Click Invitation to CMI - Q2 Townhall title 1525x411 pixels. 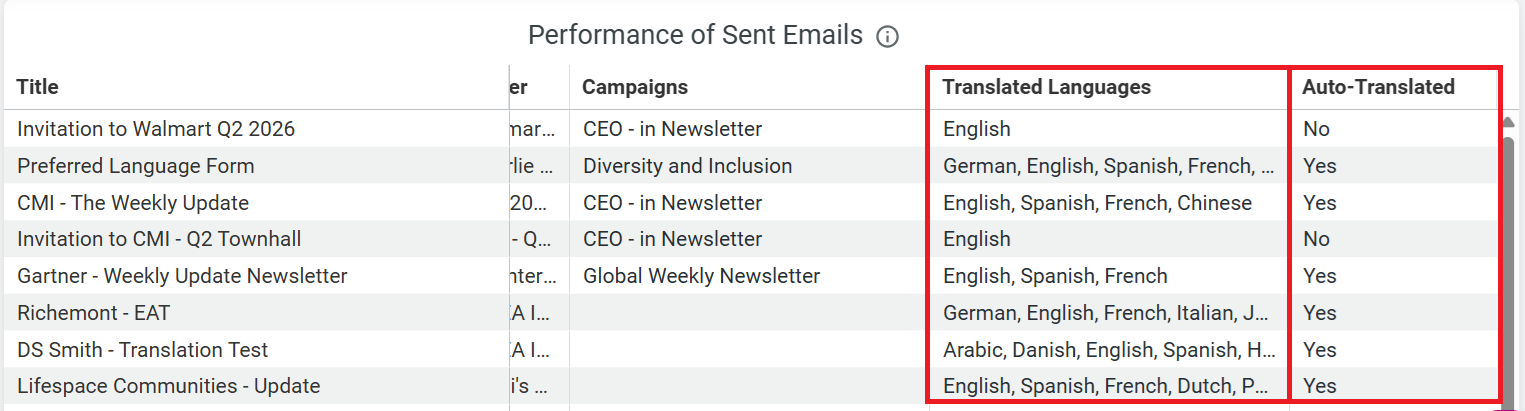159,239
